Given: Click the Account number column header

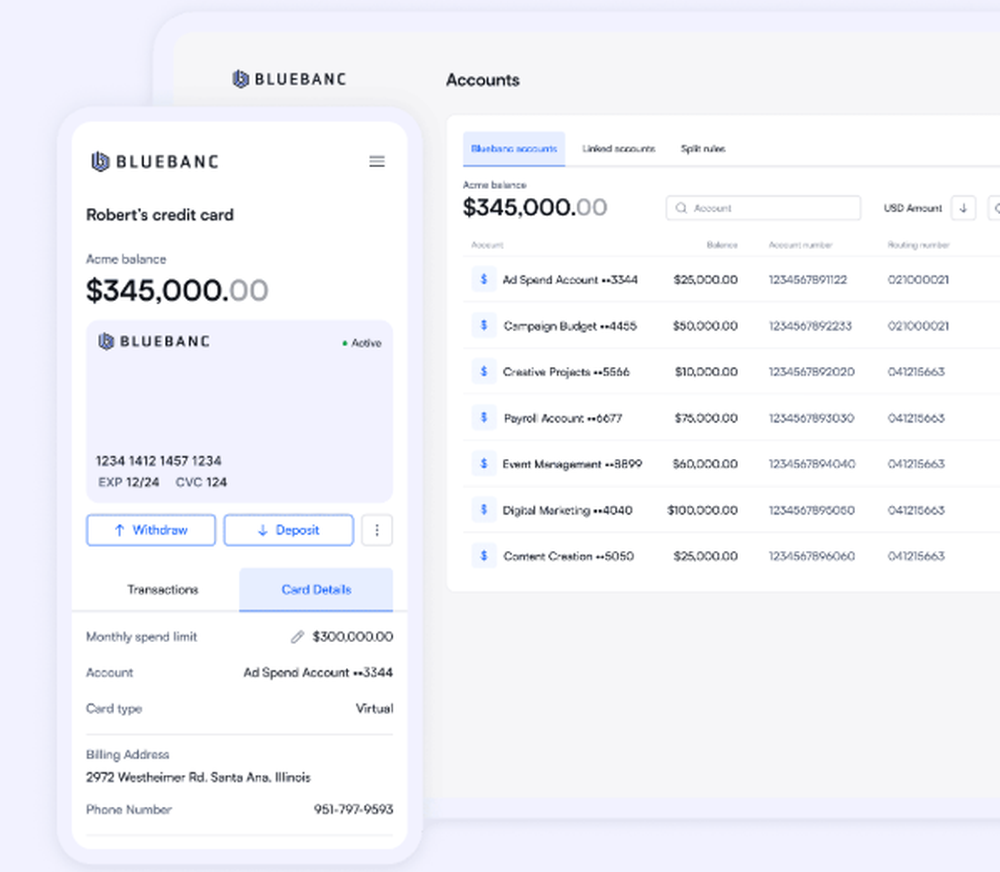Looking at the screenshot, I should (800, 245).
